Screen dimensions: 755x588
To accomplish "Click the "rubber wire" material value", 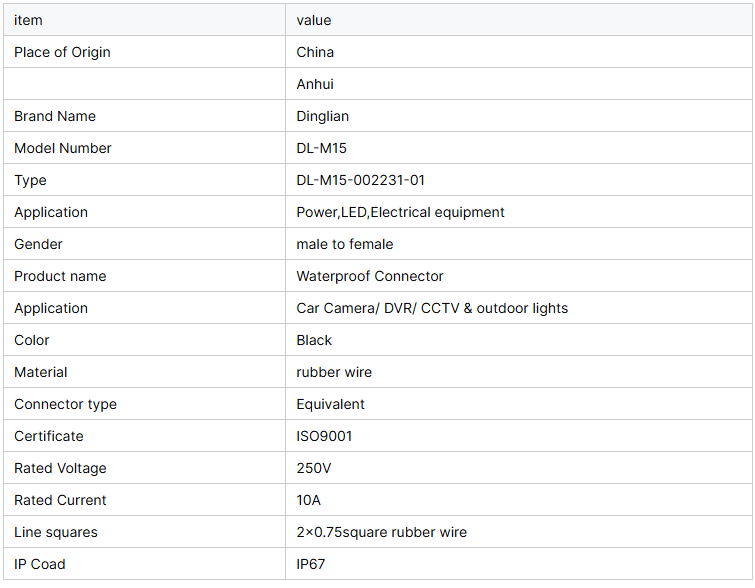I will click(x=334, y=372).
